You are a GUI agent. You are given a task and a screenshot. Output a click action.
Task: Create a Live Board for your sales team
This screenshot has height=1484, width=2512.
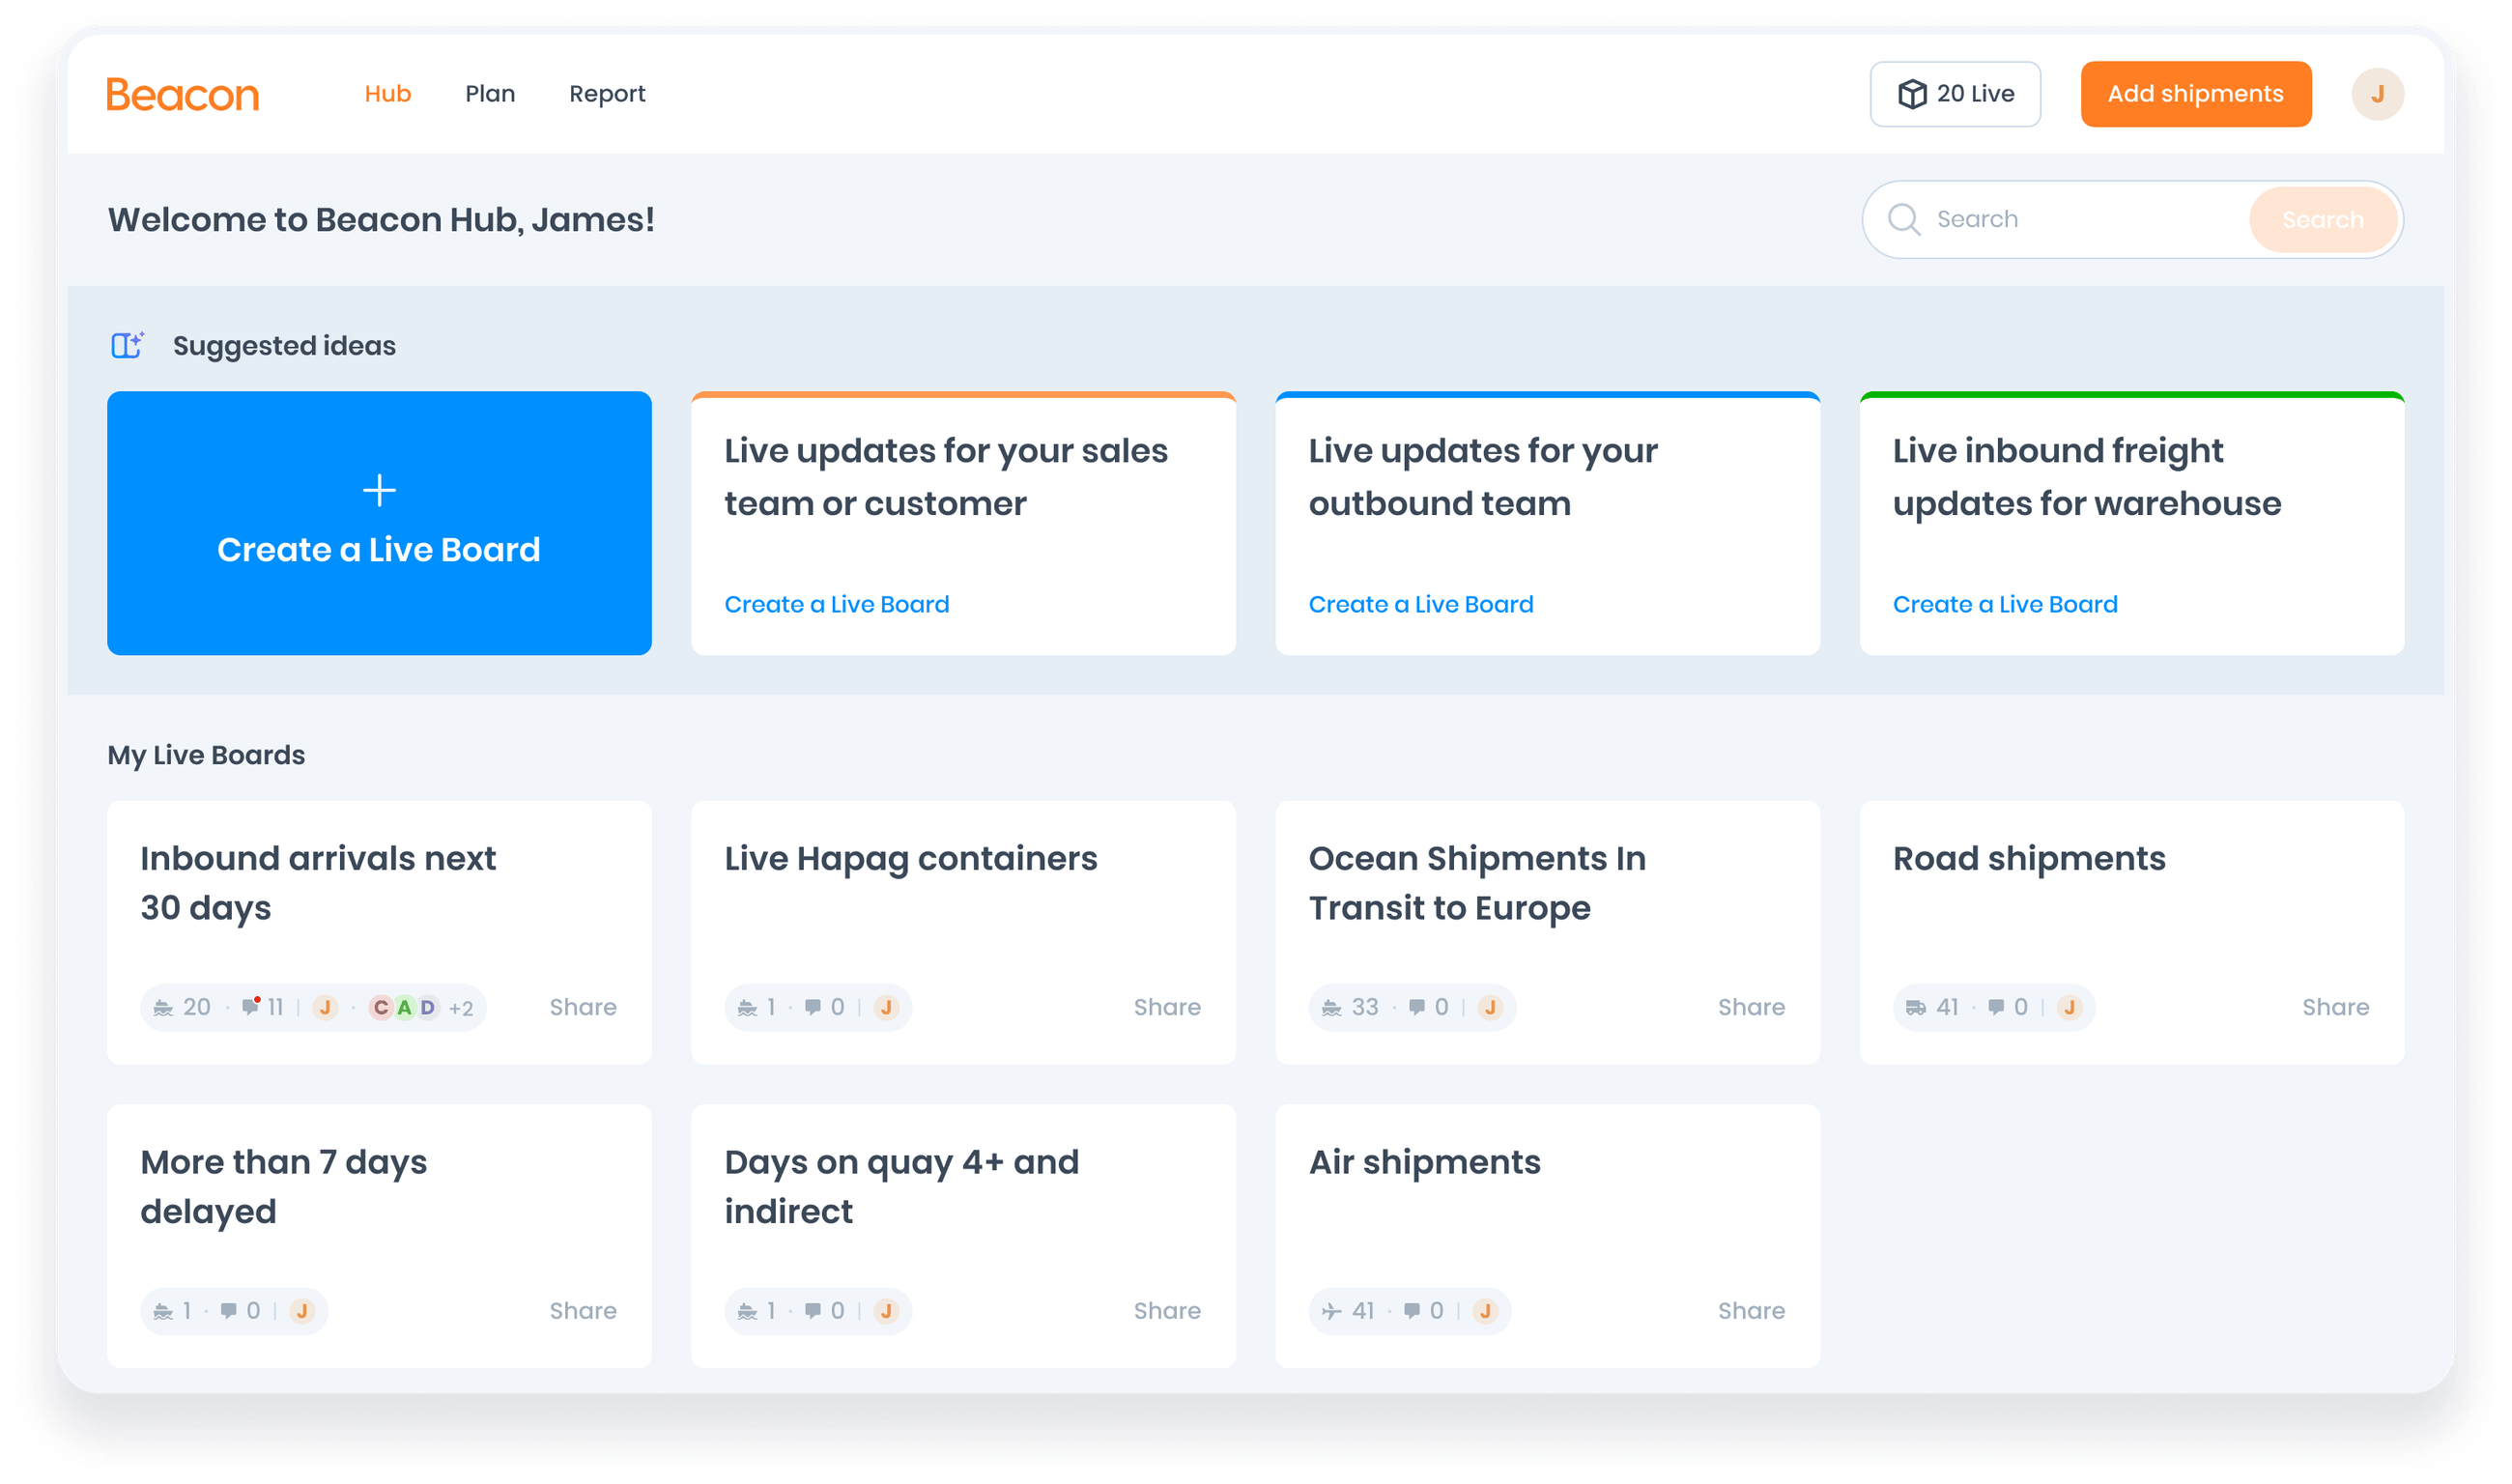click(837, 604)
